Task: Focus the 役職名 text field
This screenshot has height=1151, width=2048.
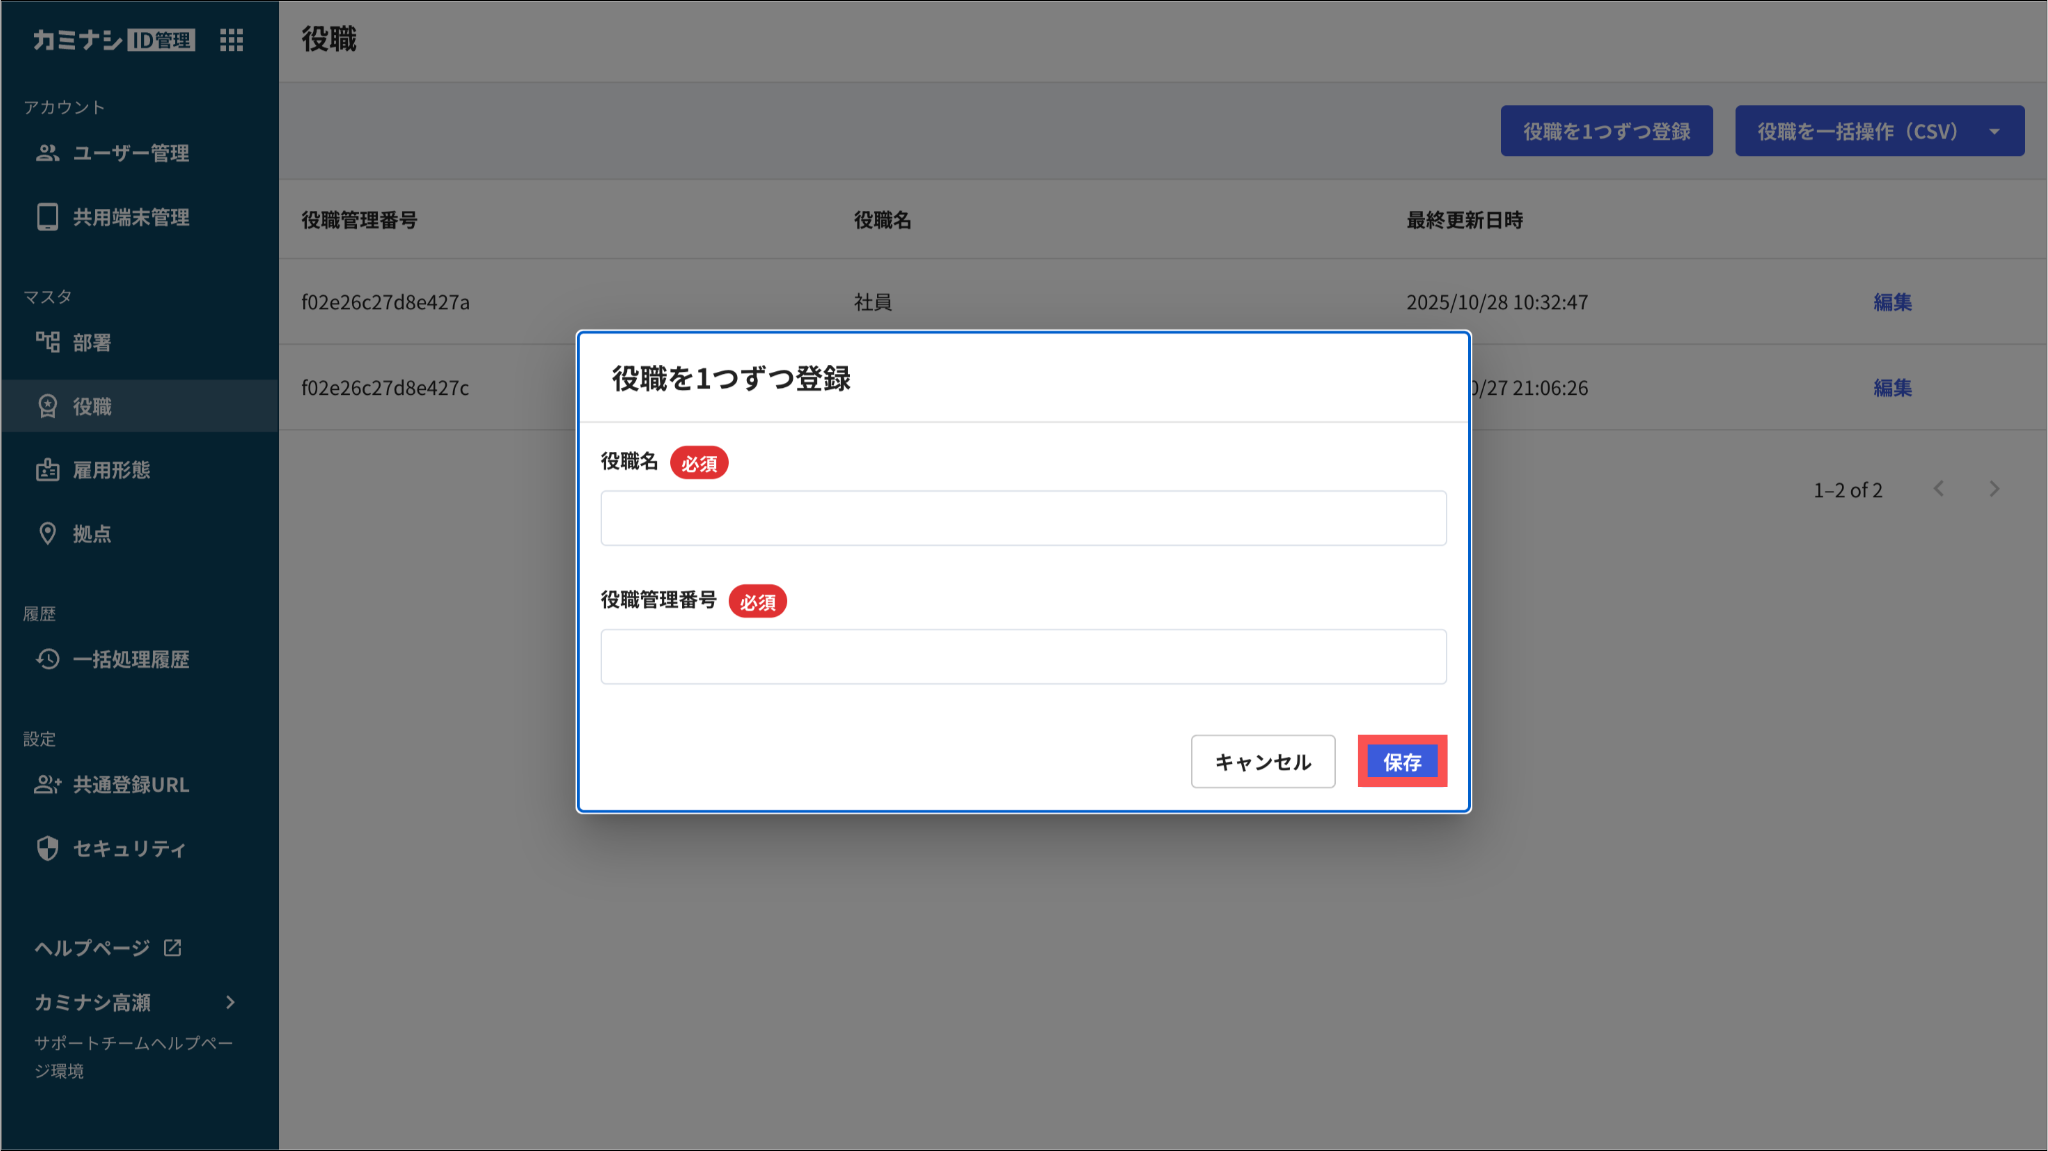Action: tap(1023, 518)
